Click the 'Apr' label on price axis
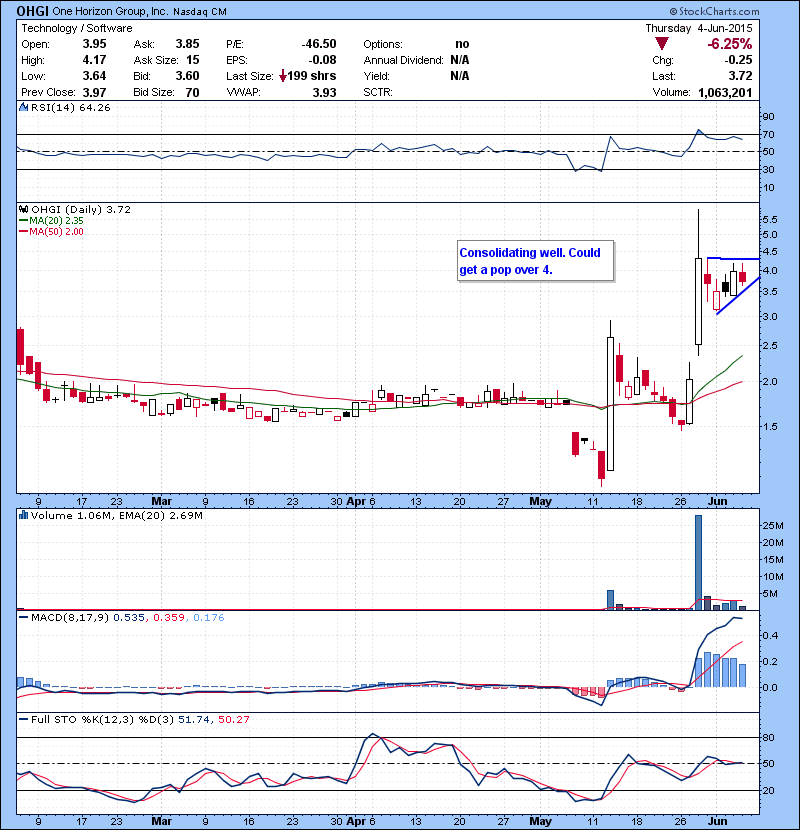 click(356, 501)
